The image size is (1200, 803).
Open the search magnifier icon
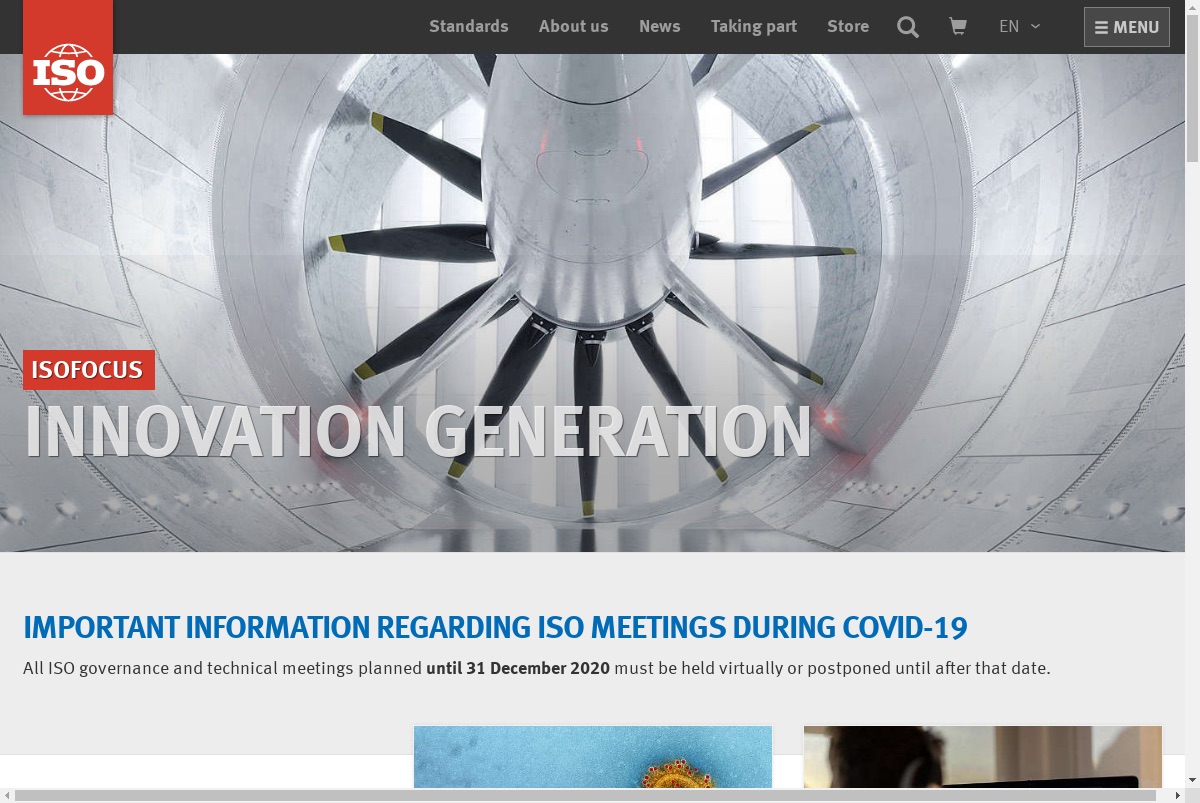908,27
